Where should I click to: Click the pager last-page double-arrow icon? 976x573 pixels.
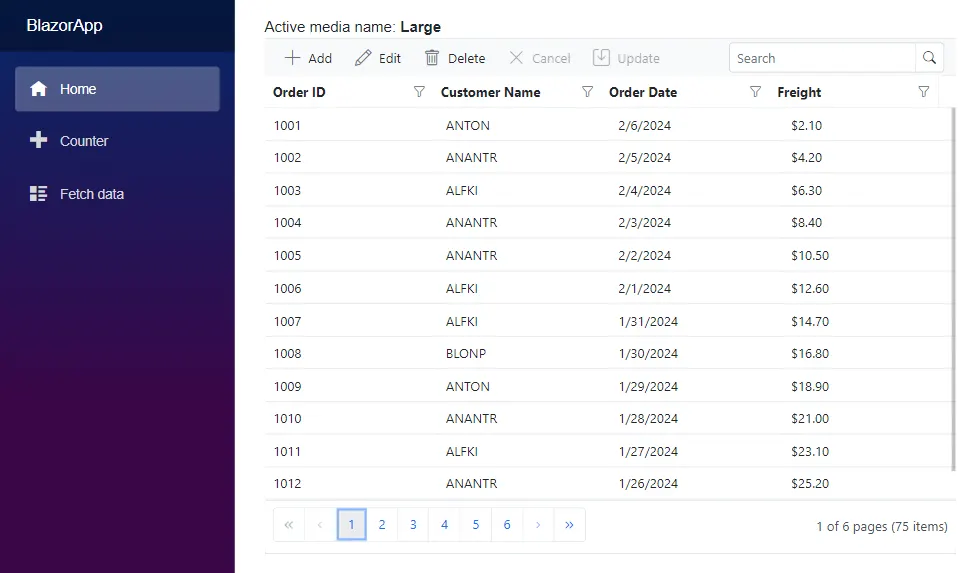pyautogui.click(x=569, y=524)
